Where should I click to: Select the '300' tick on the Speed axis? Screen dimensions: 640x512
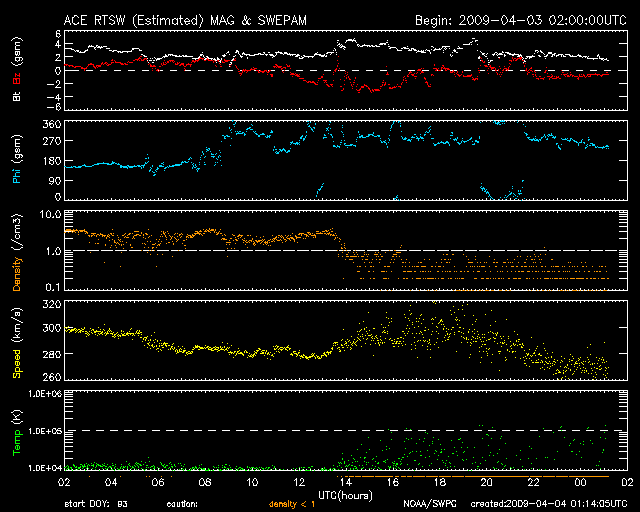tap(52, 328)
